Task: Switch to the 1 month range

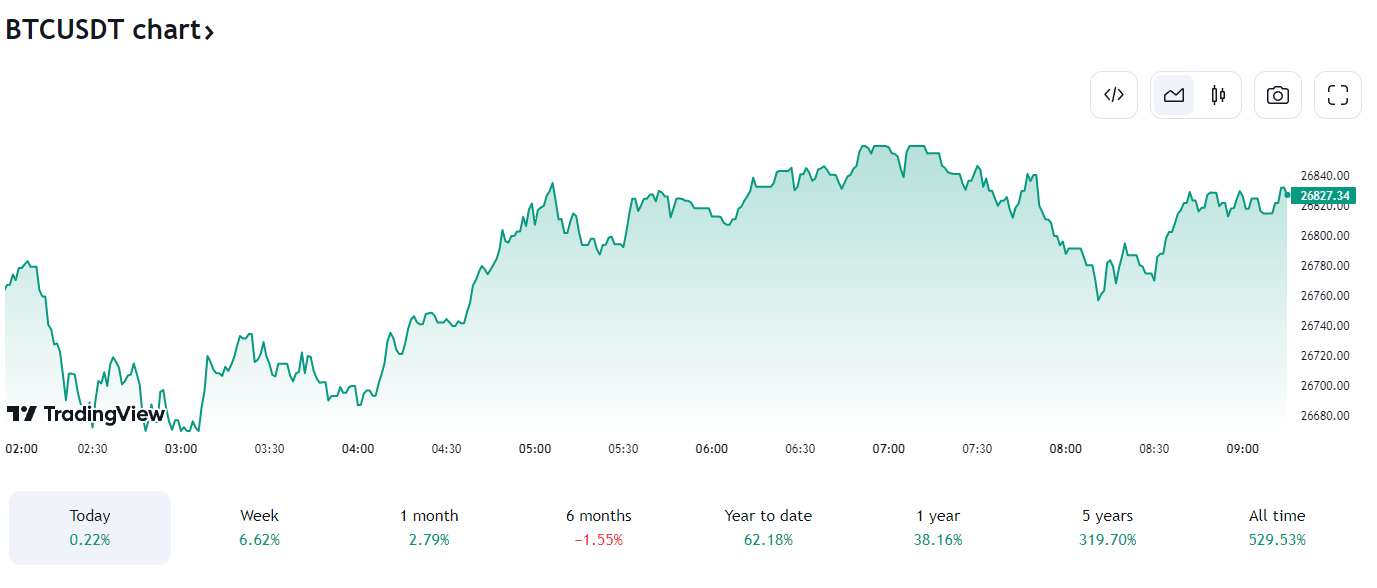Action: pos(429,527)
